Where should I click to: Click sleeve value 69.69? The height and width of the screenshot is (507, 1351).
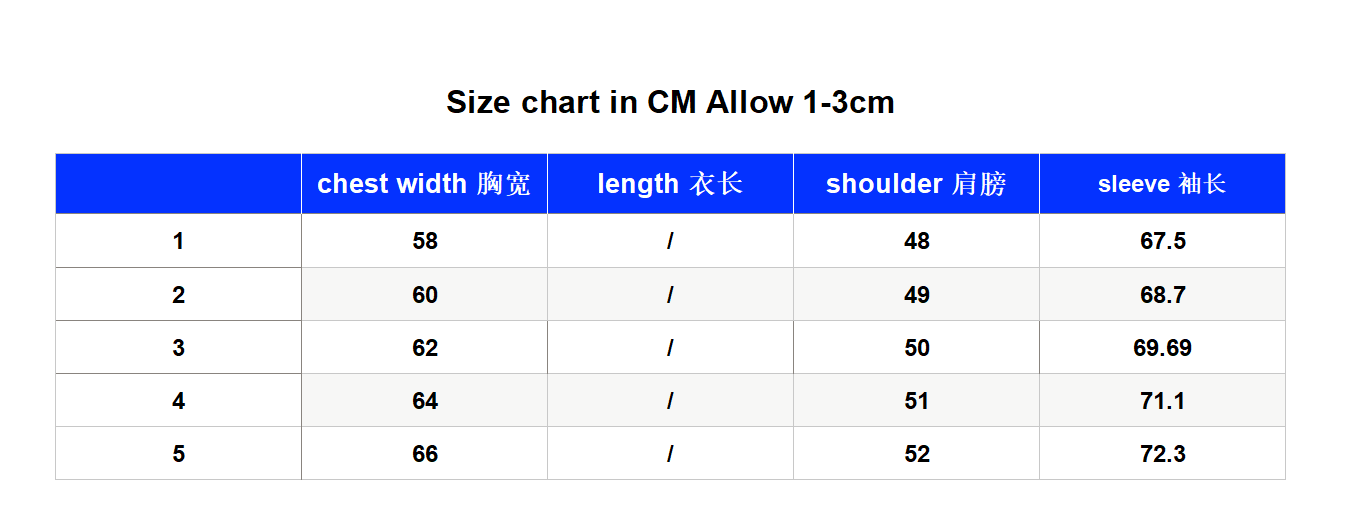click(1162, 348)
